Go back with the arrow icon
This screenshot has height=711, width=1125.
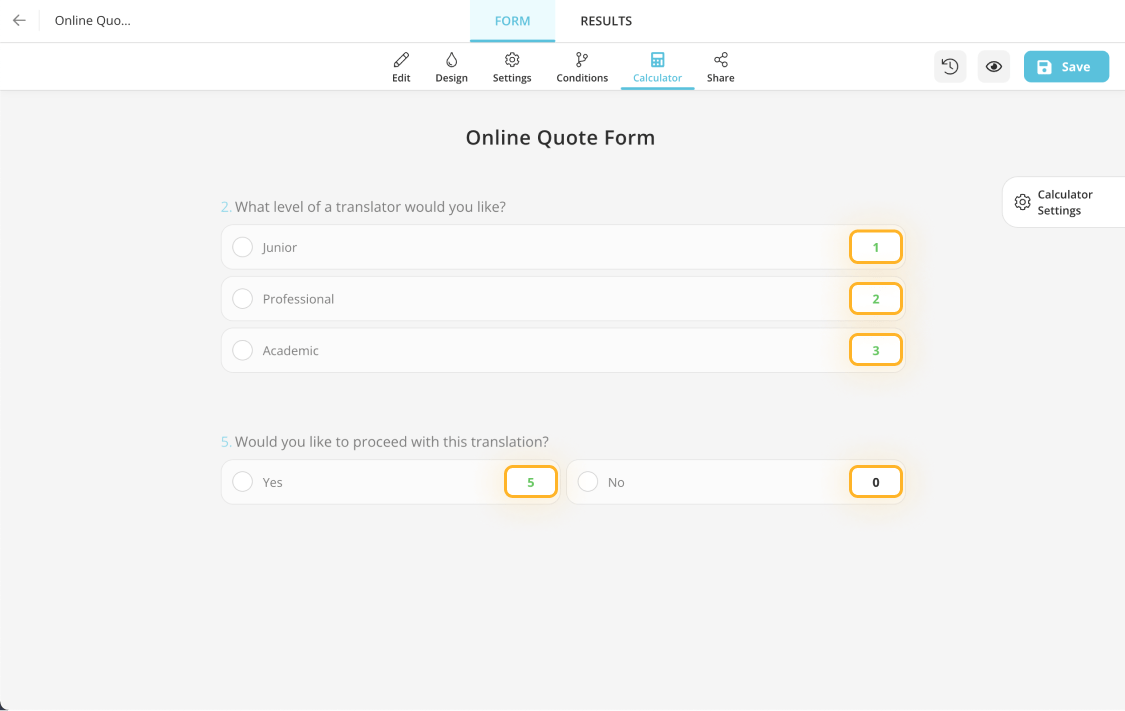[x=19, y=20]
